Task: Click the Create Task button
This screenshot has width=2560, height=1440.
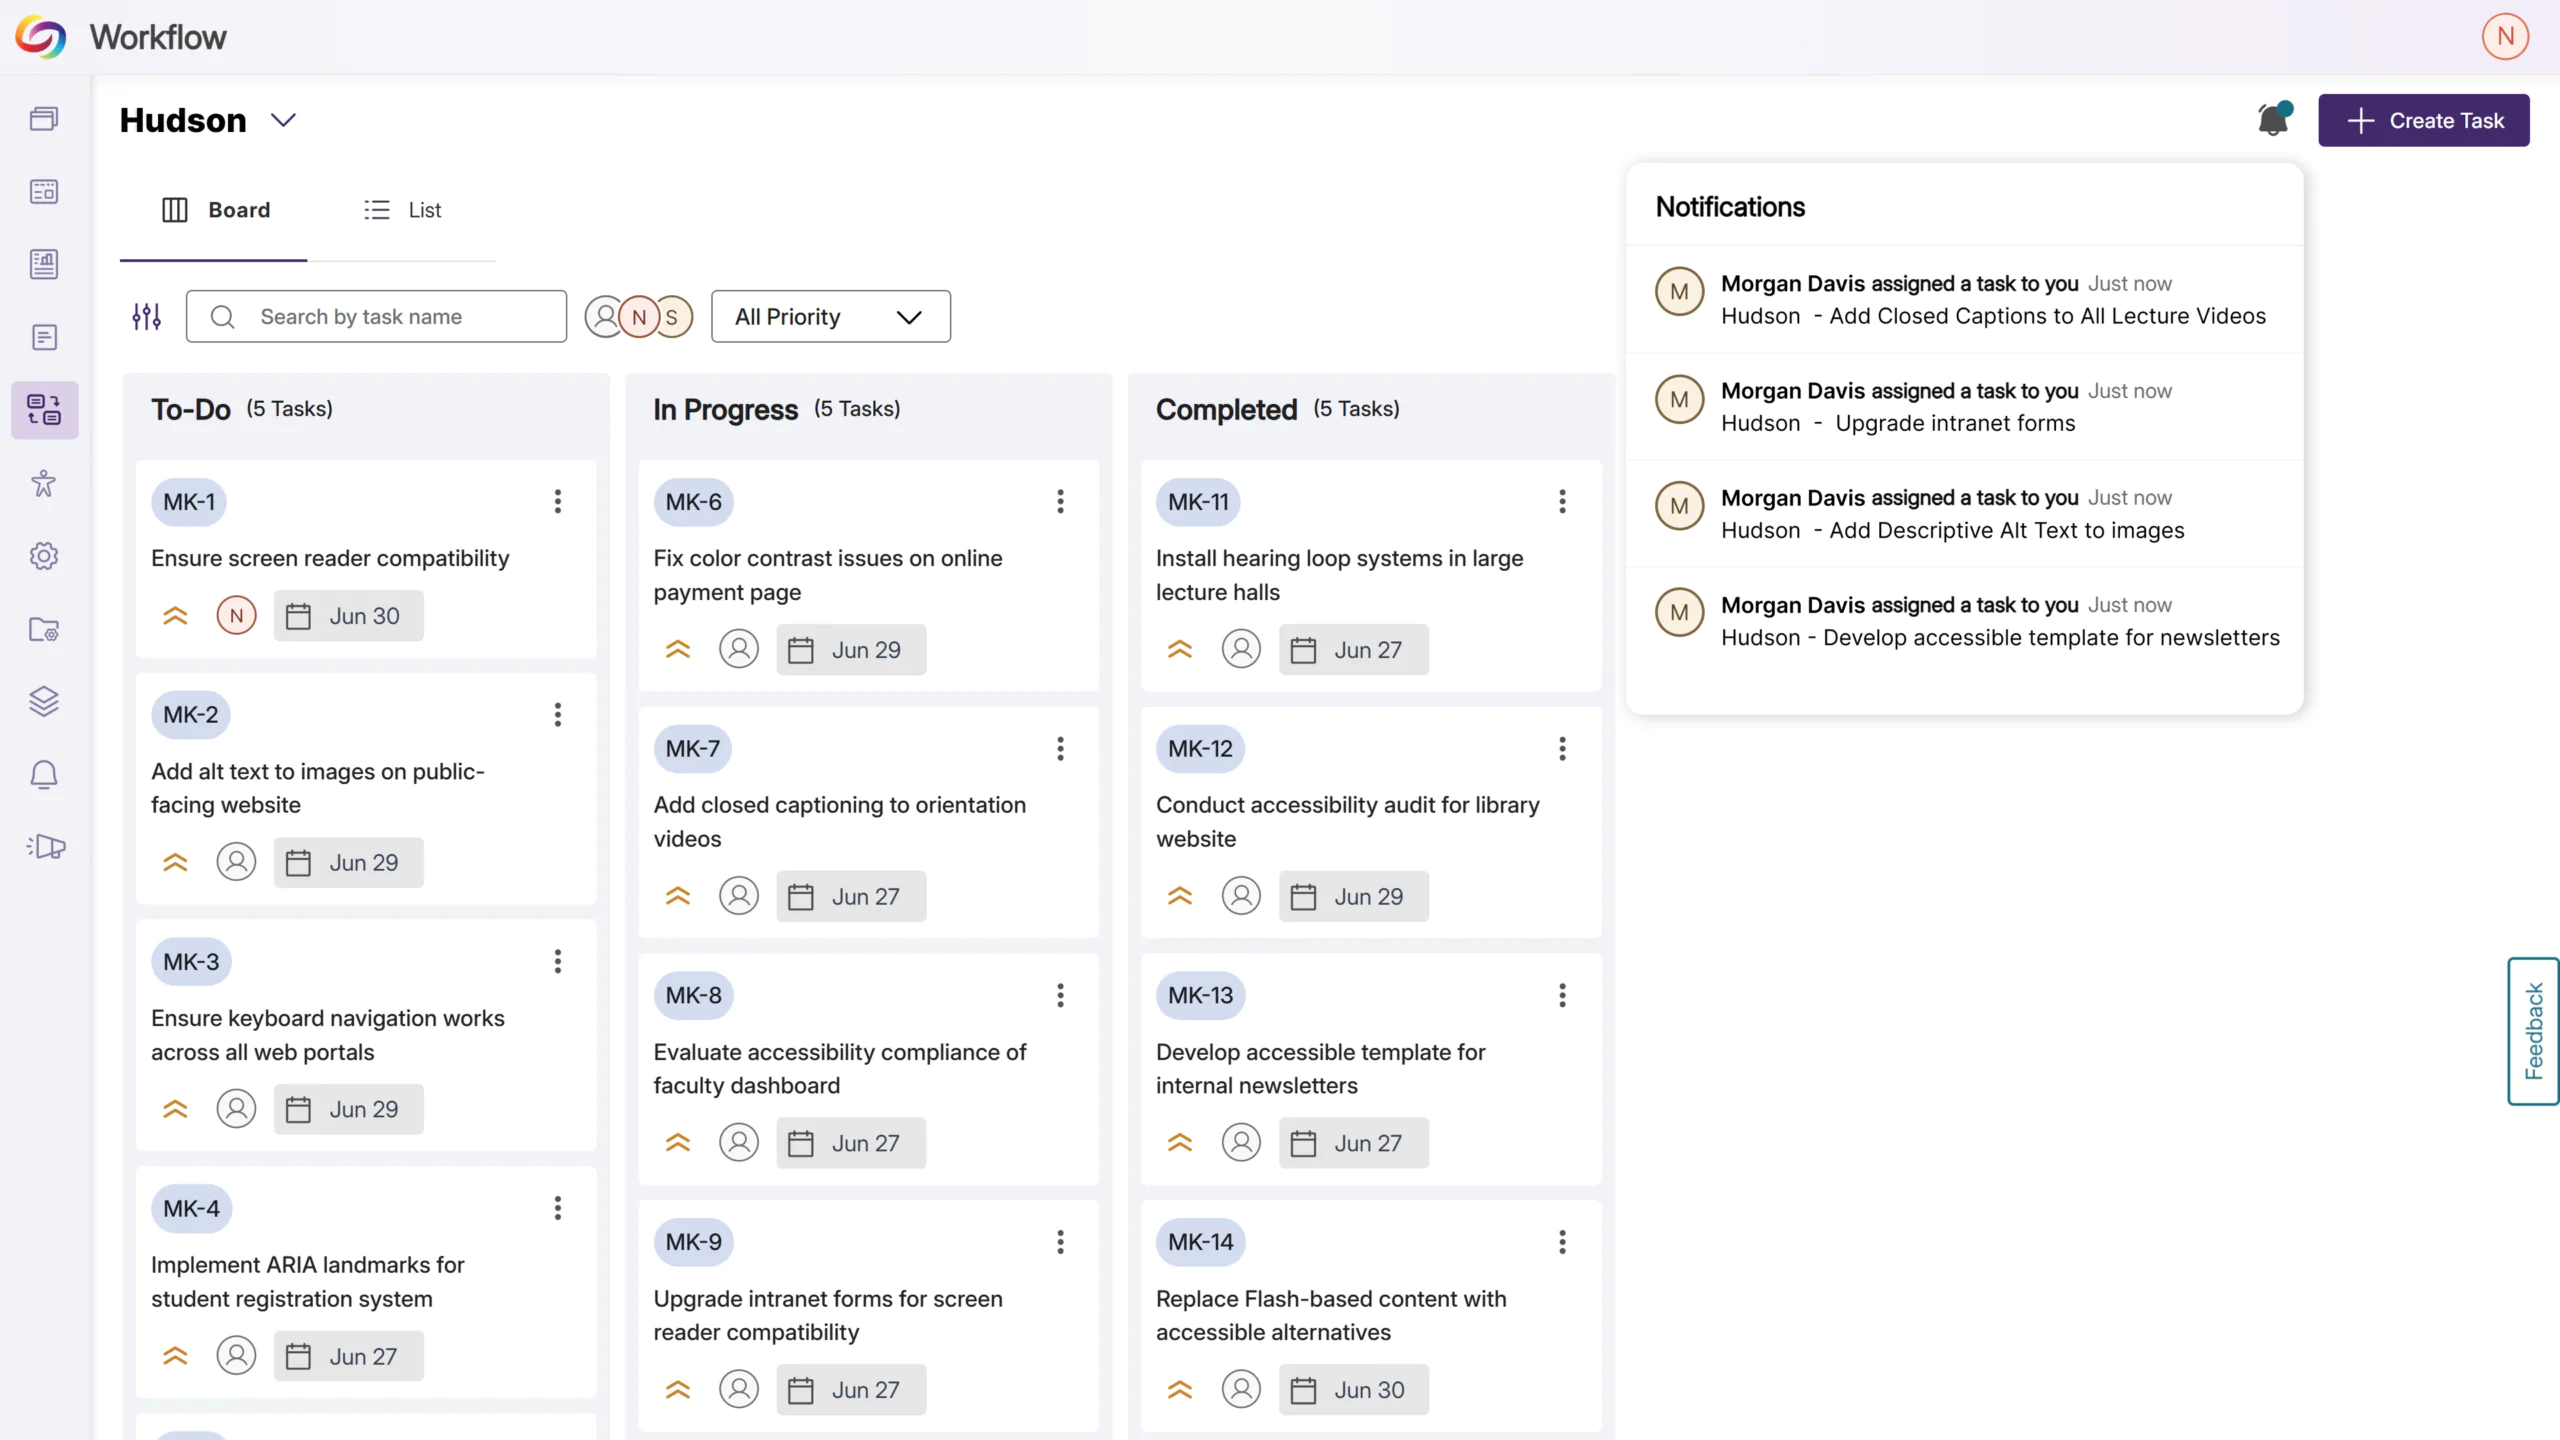Action: 2424,120
